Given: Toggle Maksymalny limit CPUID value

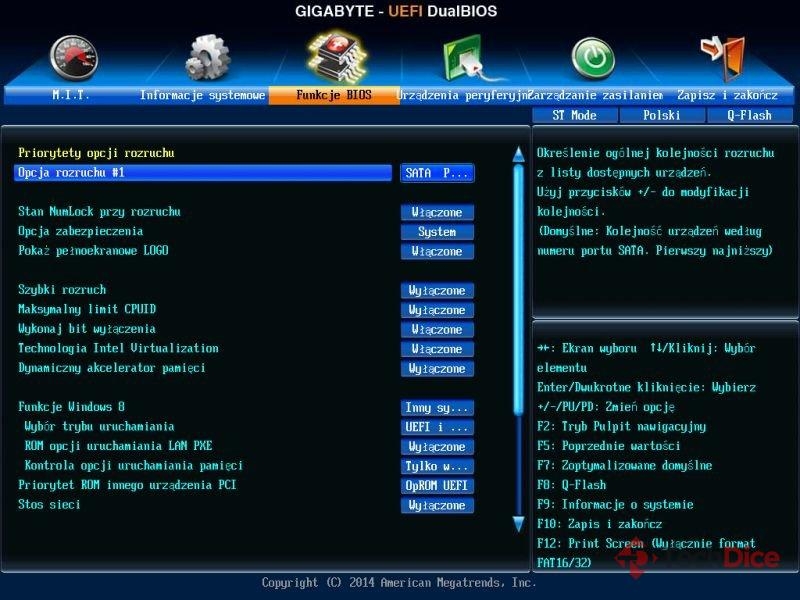Looking at the screenshot, I should (x=437, y=310).
